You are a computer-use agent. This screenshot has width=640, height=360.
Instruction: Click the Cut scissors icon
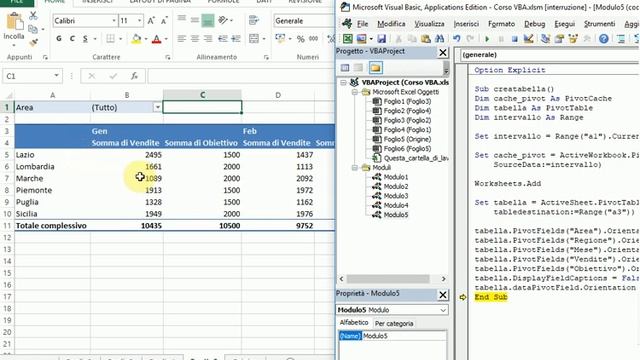(x=33, y=16)
